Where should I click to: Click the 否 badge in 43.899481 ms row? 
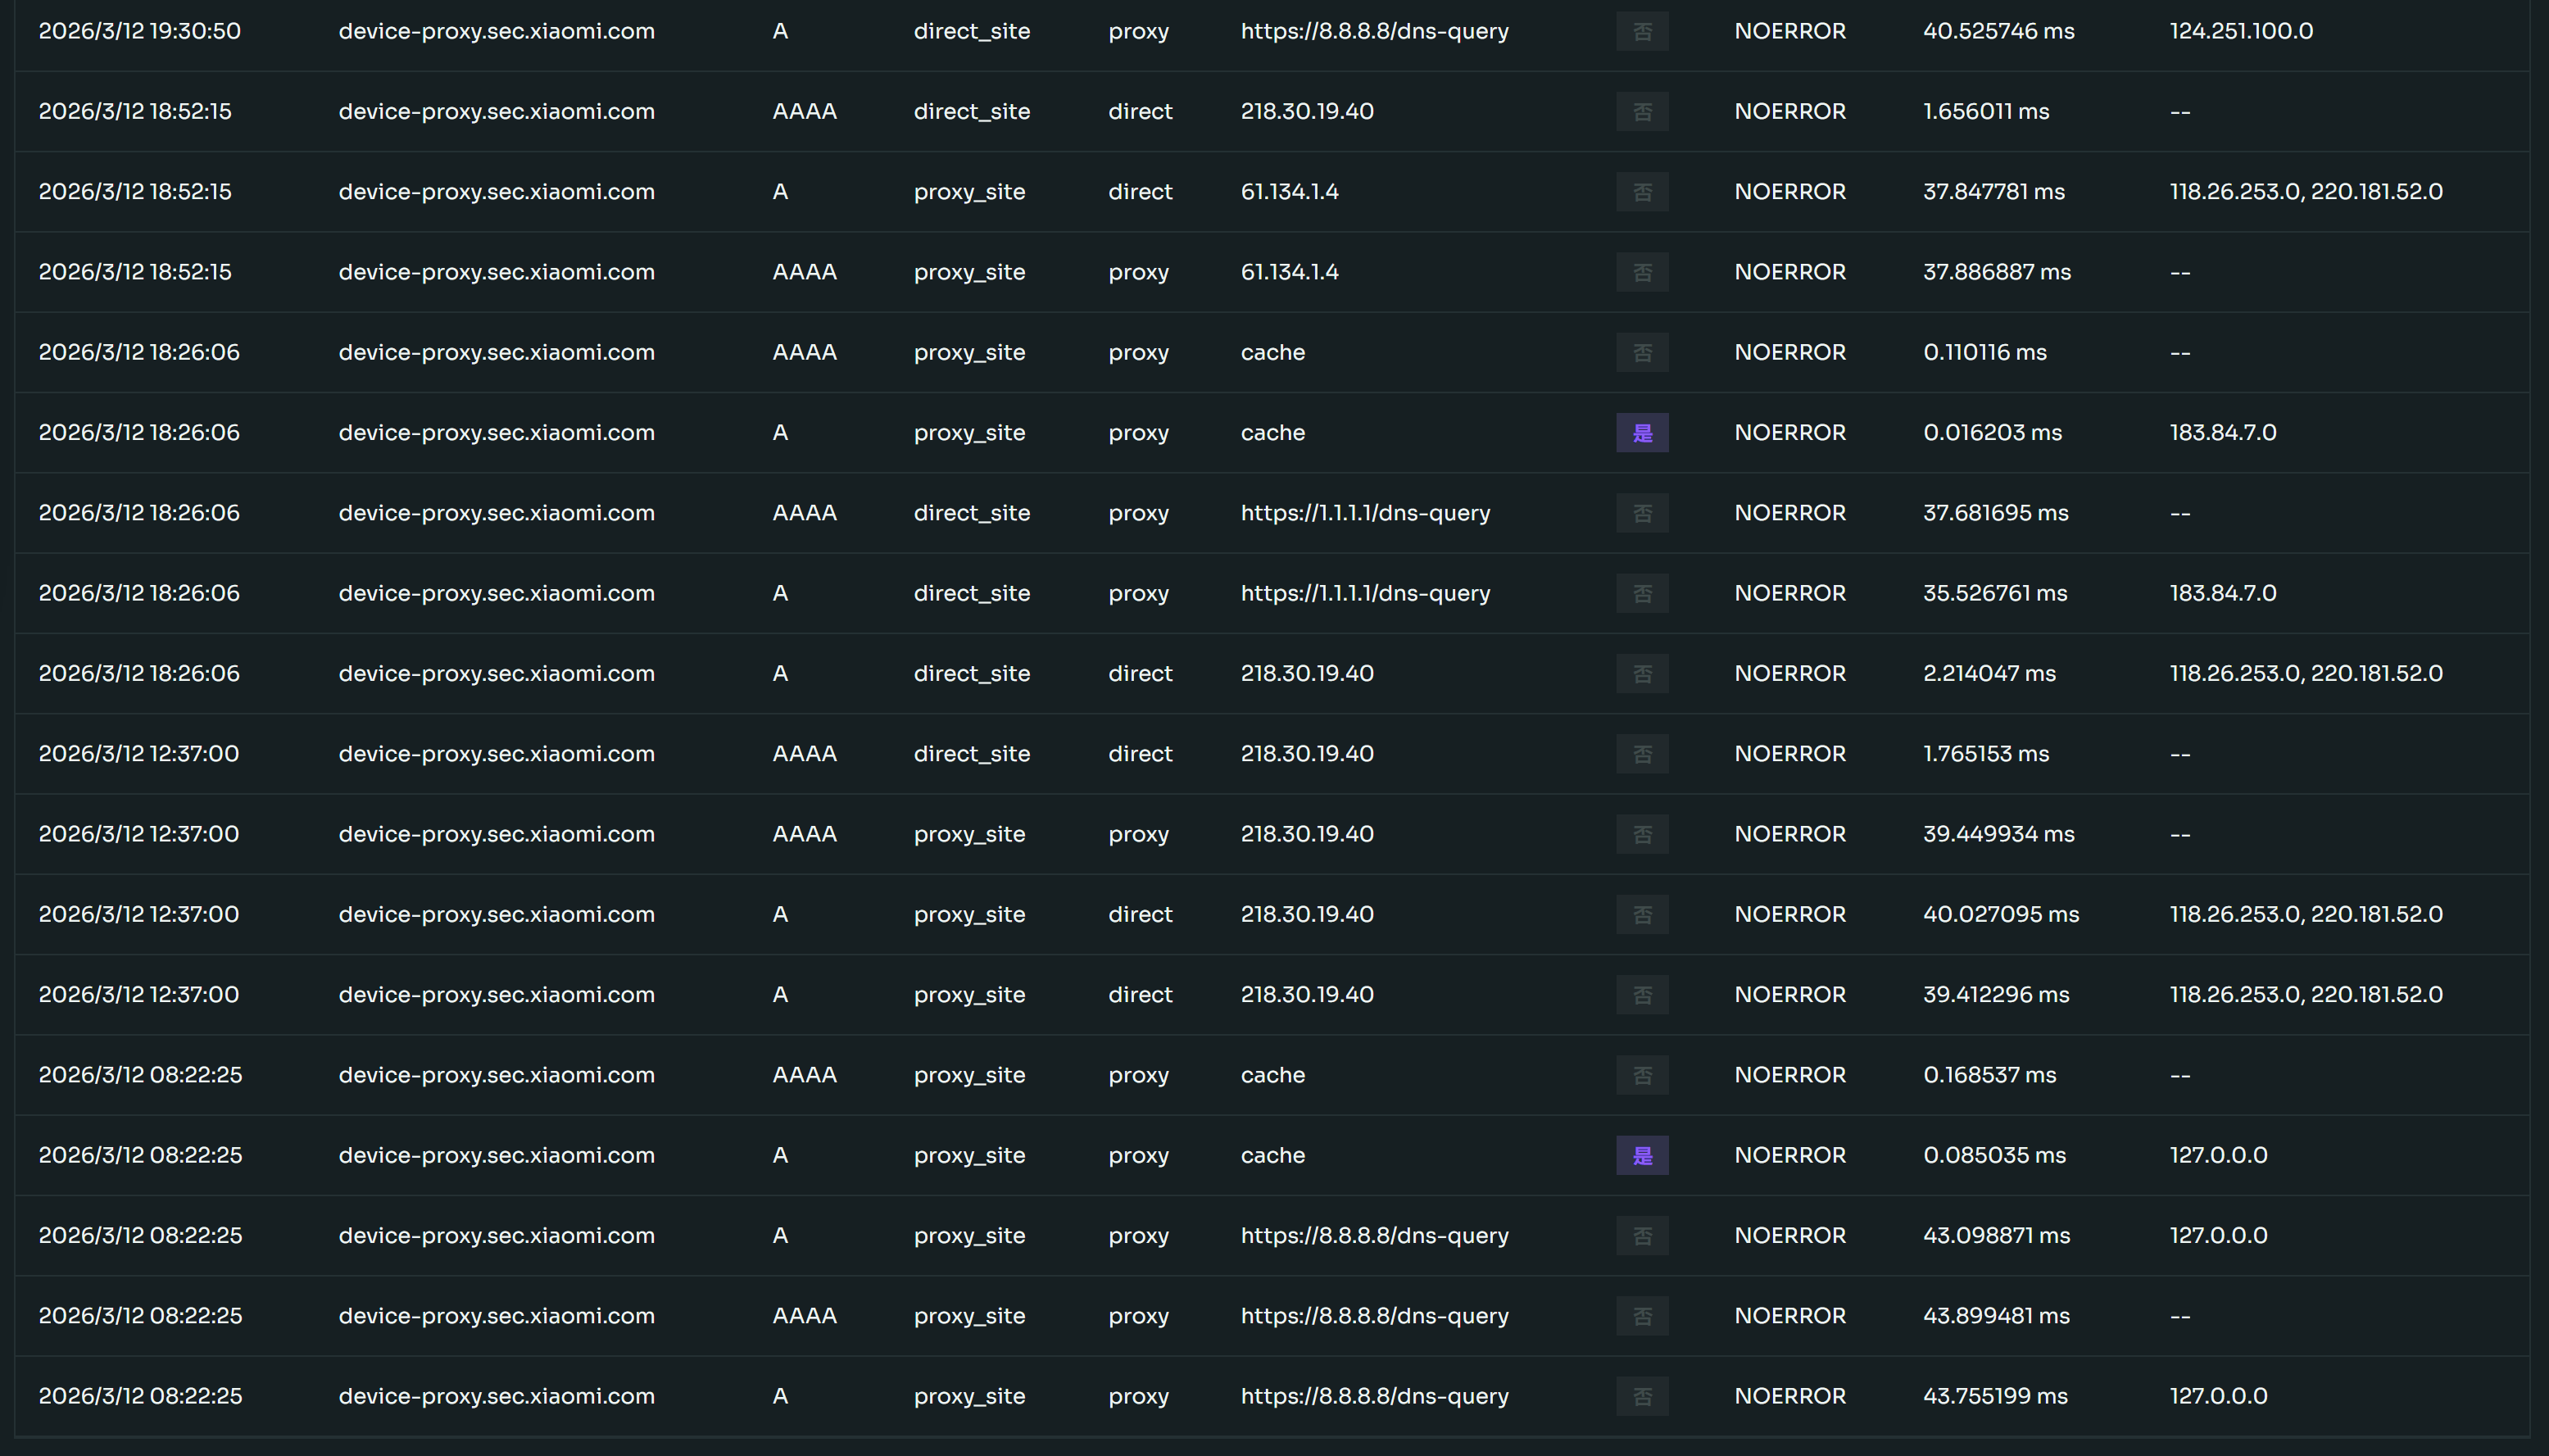(x=1642, y=1316)
